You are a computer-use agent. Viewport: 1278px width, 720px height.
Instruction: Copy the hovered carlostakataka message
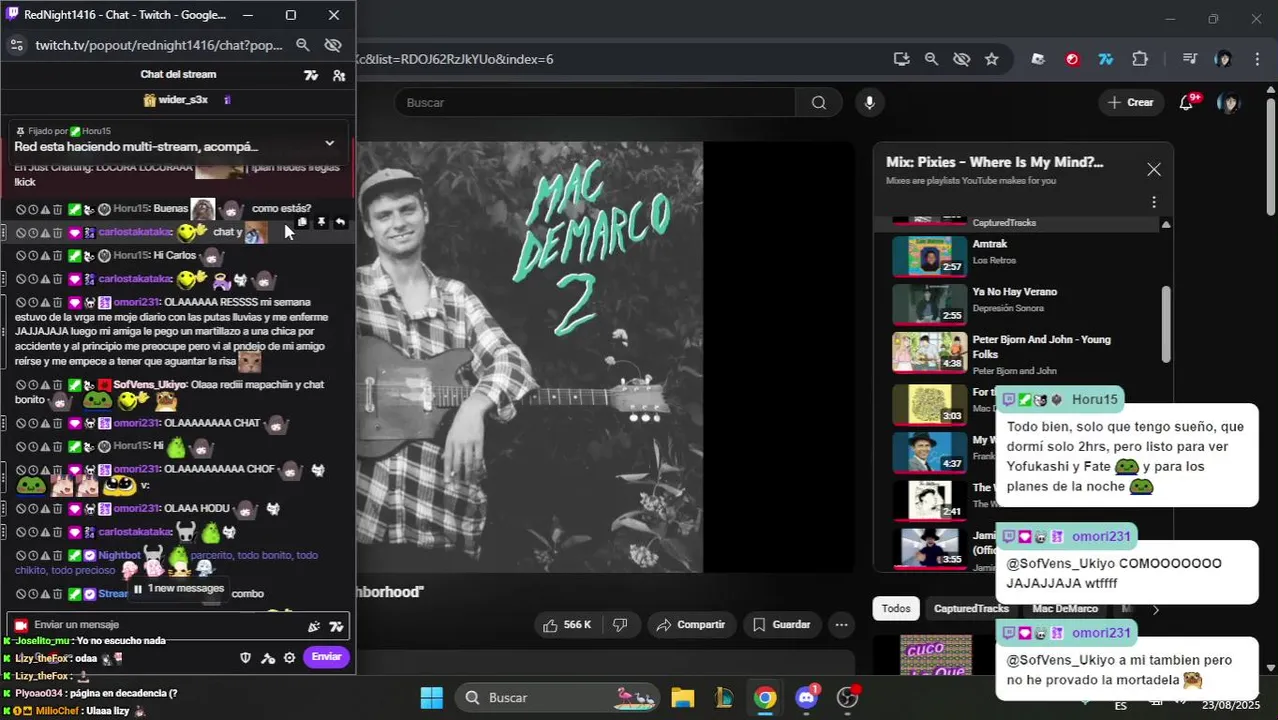(302, 223)
